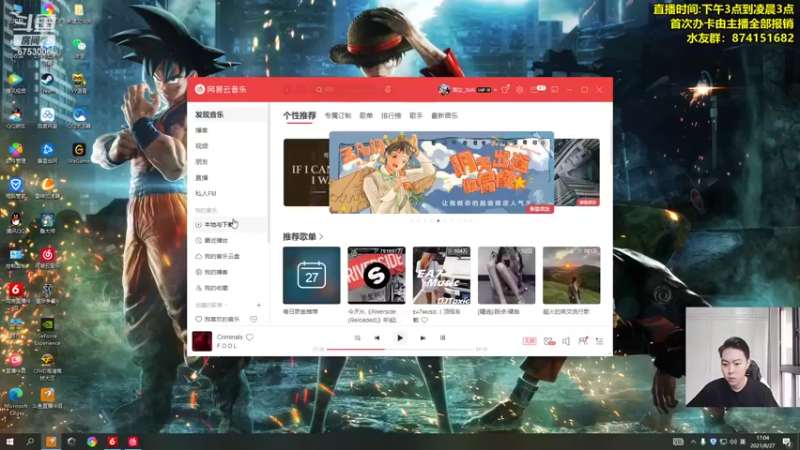
Task: Open the EA7 Music playlist cover
Action: tap(441, 276)
